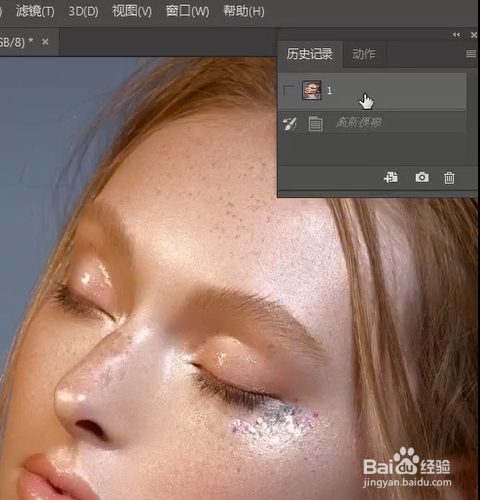
Task: Open the 帮助(H) Help menu
Action: tap(244, 11)
